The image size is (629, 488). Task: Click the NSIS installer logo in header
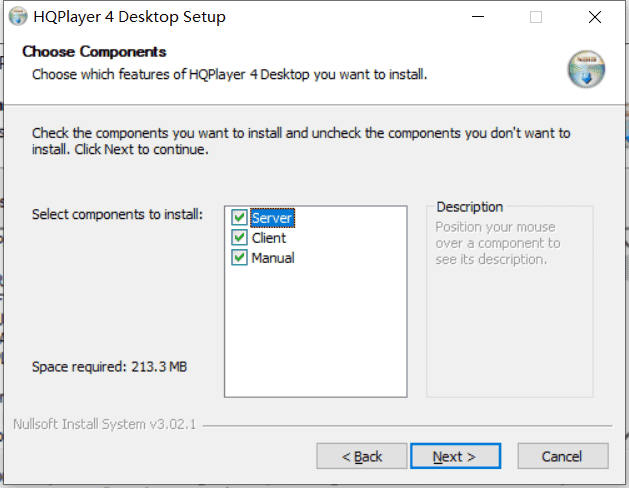586,69
